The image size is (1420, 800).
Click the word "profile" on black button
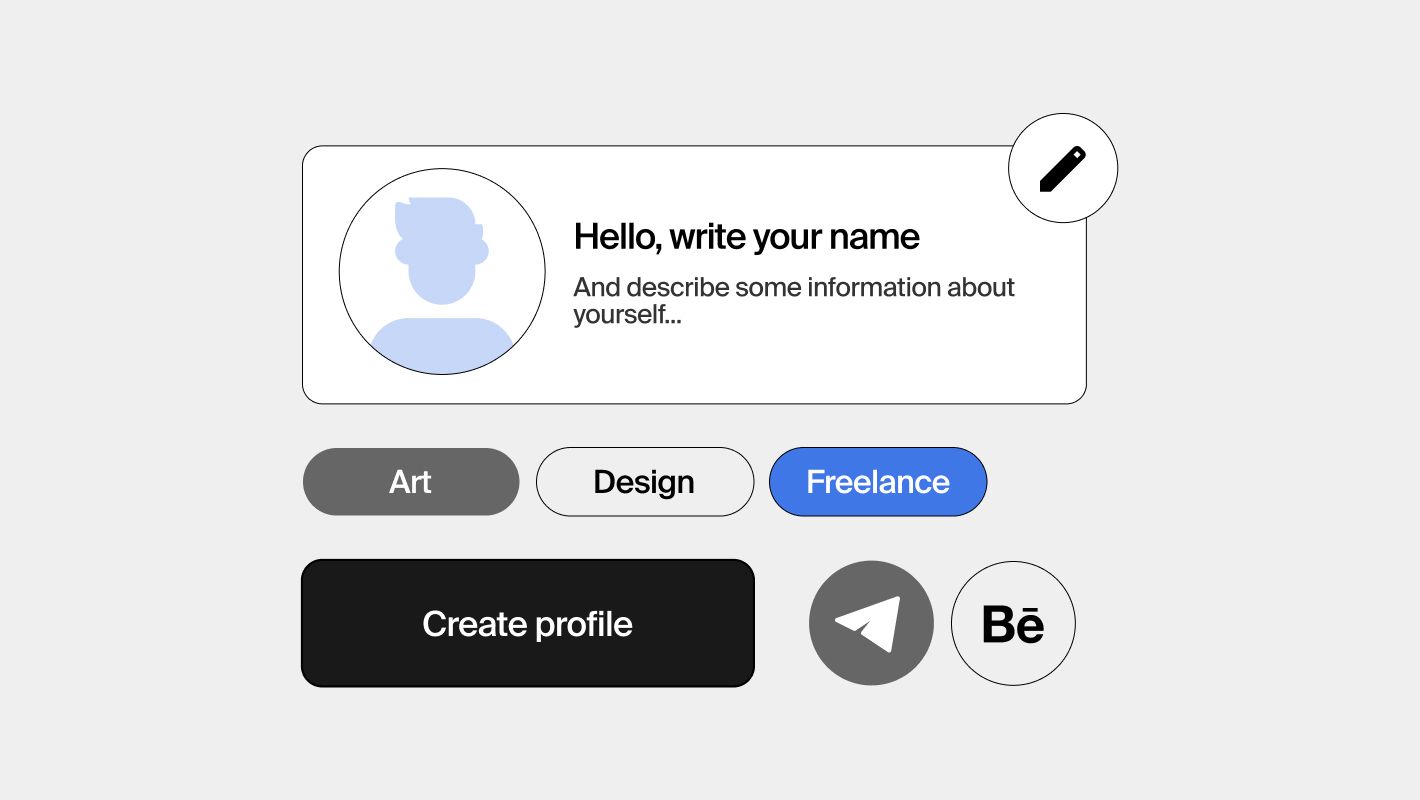pos(583,624)
